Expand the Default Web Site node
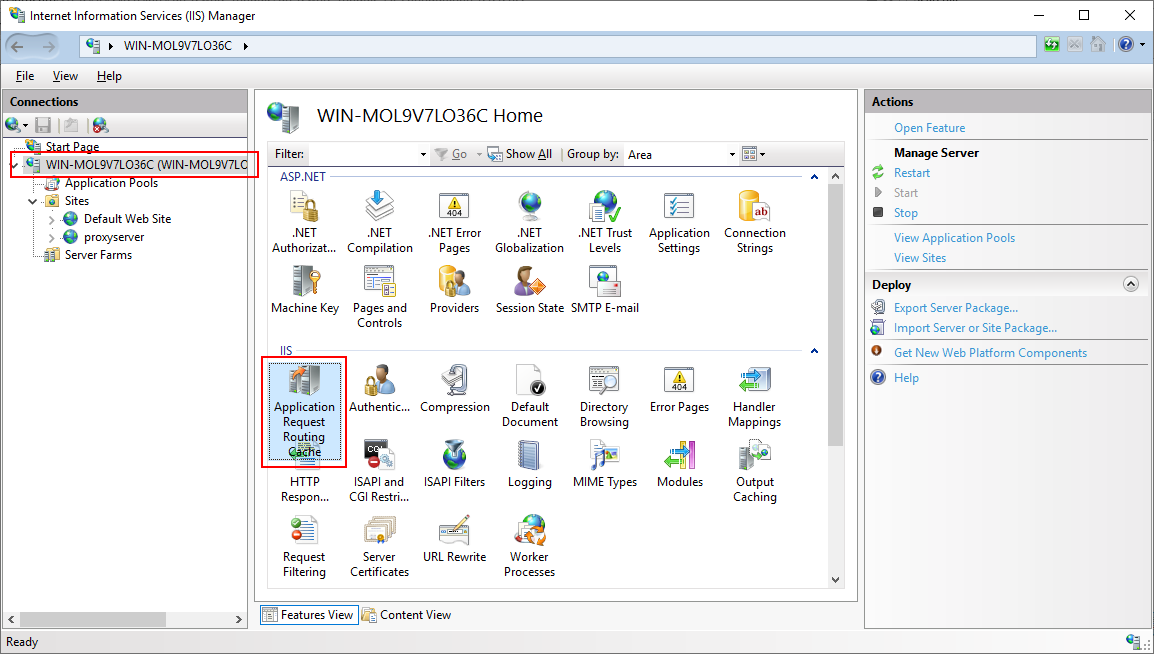Image resolution: width=1154 pixels, height=654 pixels. pyautogui.click(x=52, y=219)
